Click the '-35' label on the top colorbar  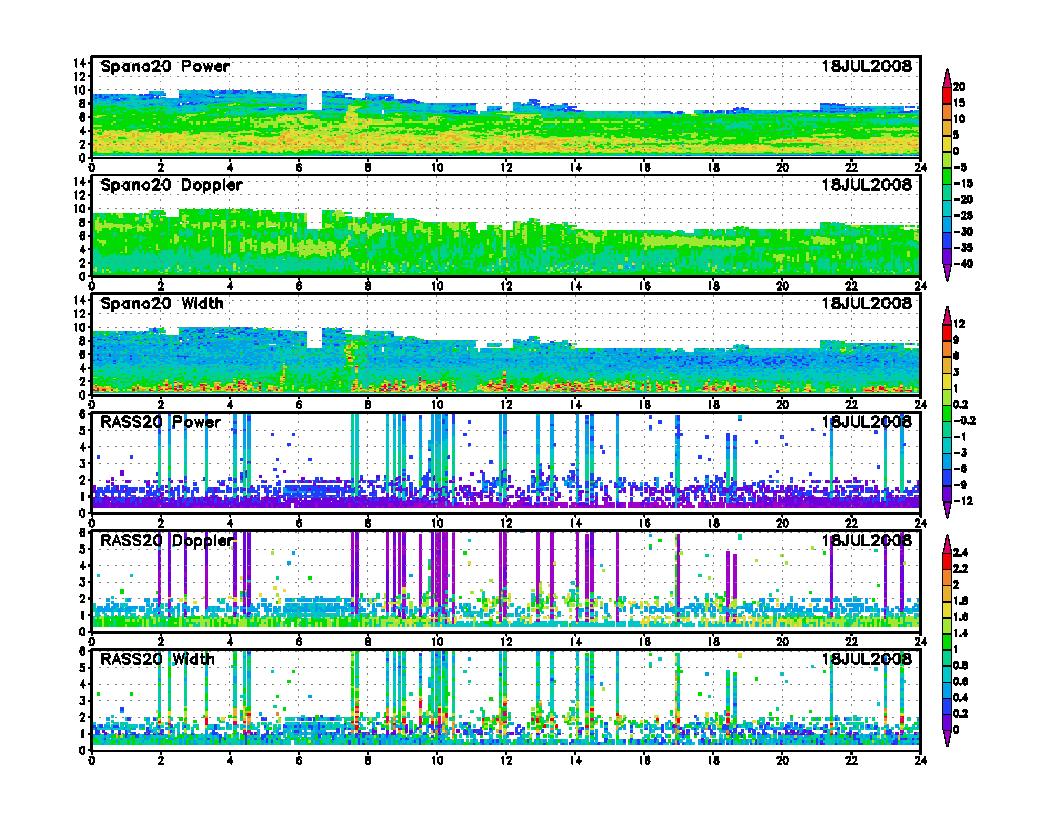click(x=963, y=248)
